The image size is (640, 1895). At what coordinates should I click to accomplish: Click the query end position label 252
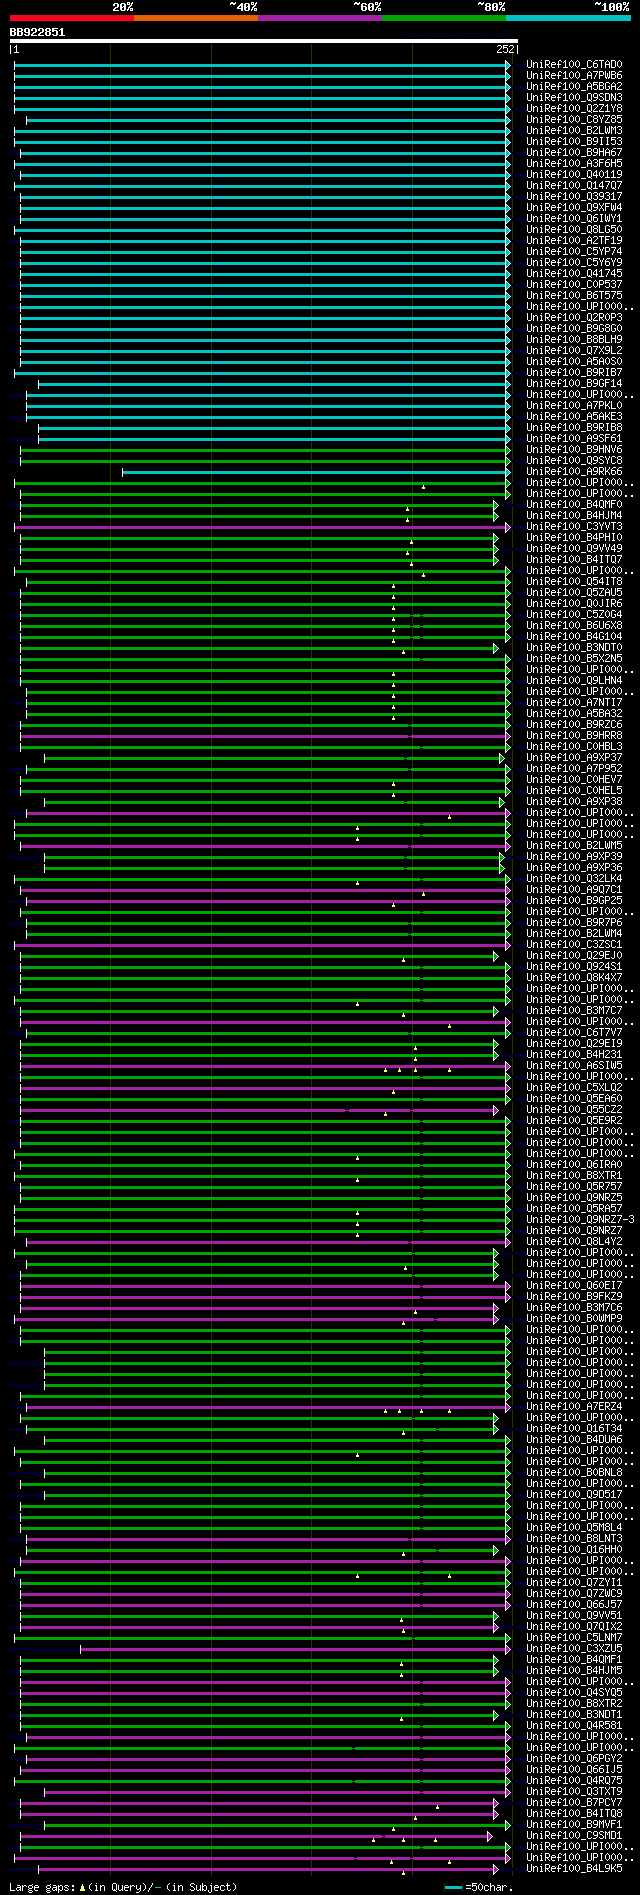[505, 49]
